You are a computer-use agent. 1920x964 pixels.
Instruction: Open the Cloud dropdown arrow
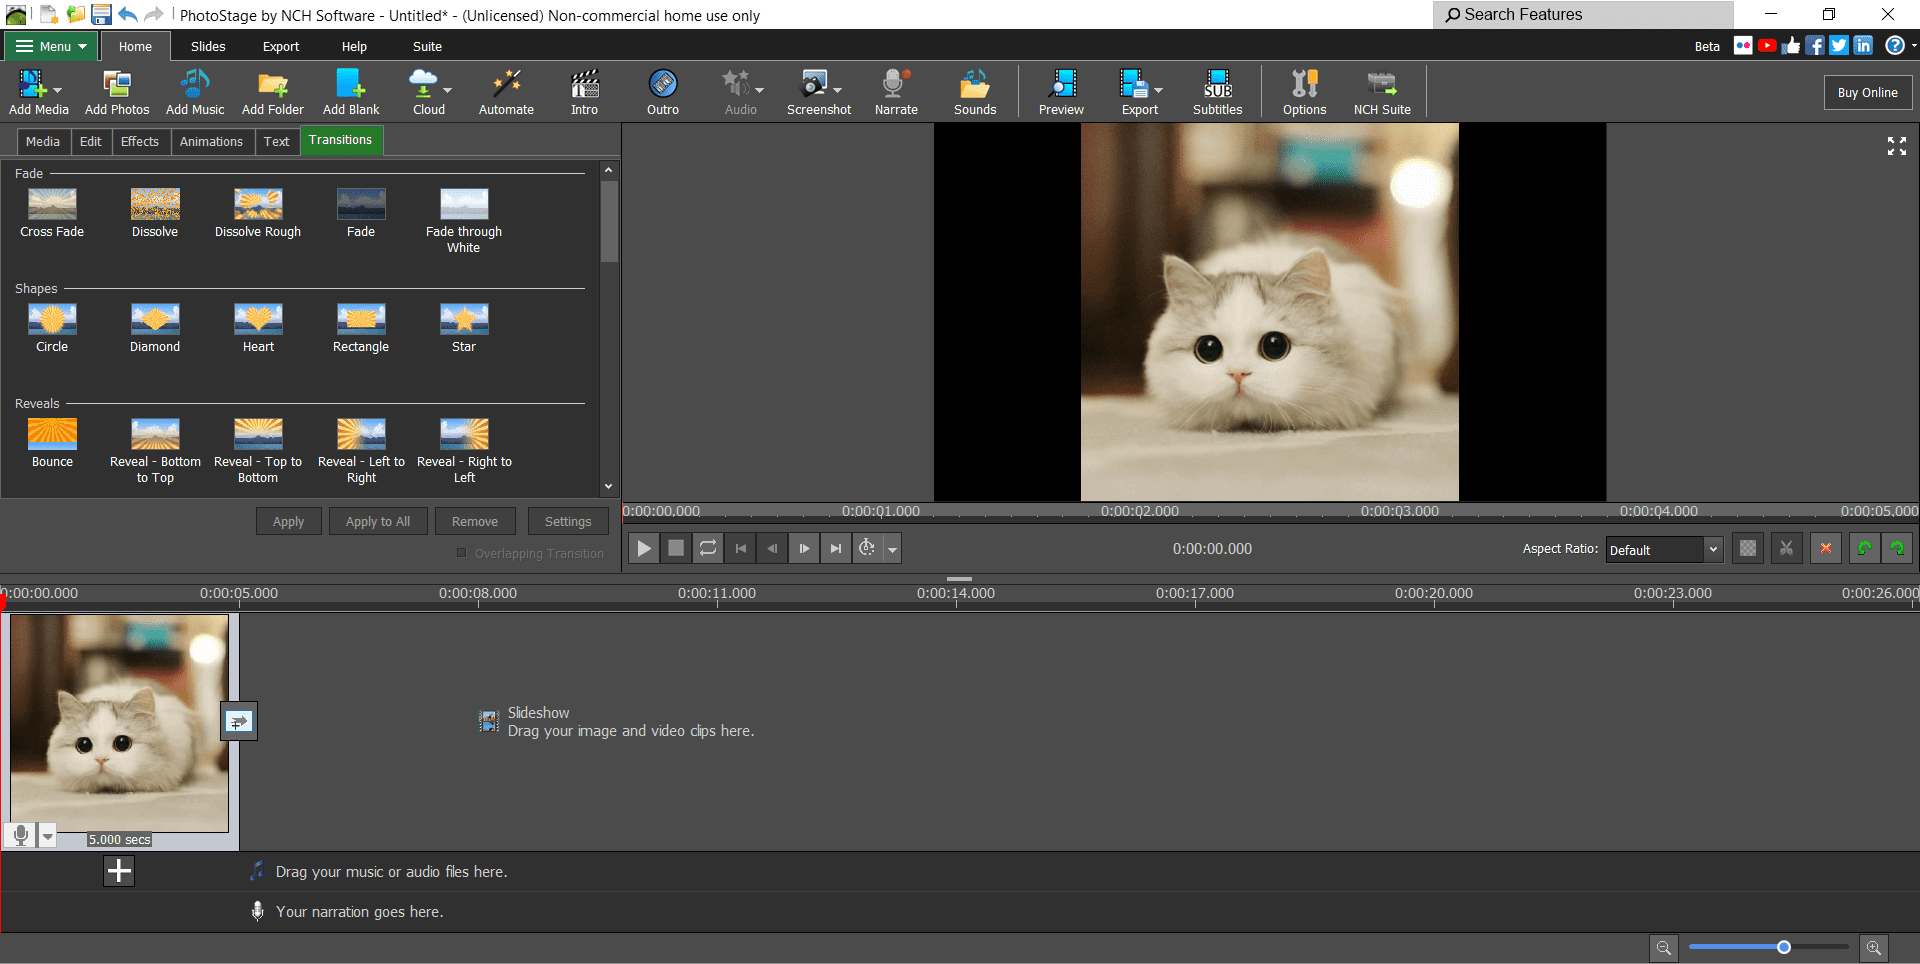(447, 91)
